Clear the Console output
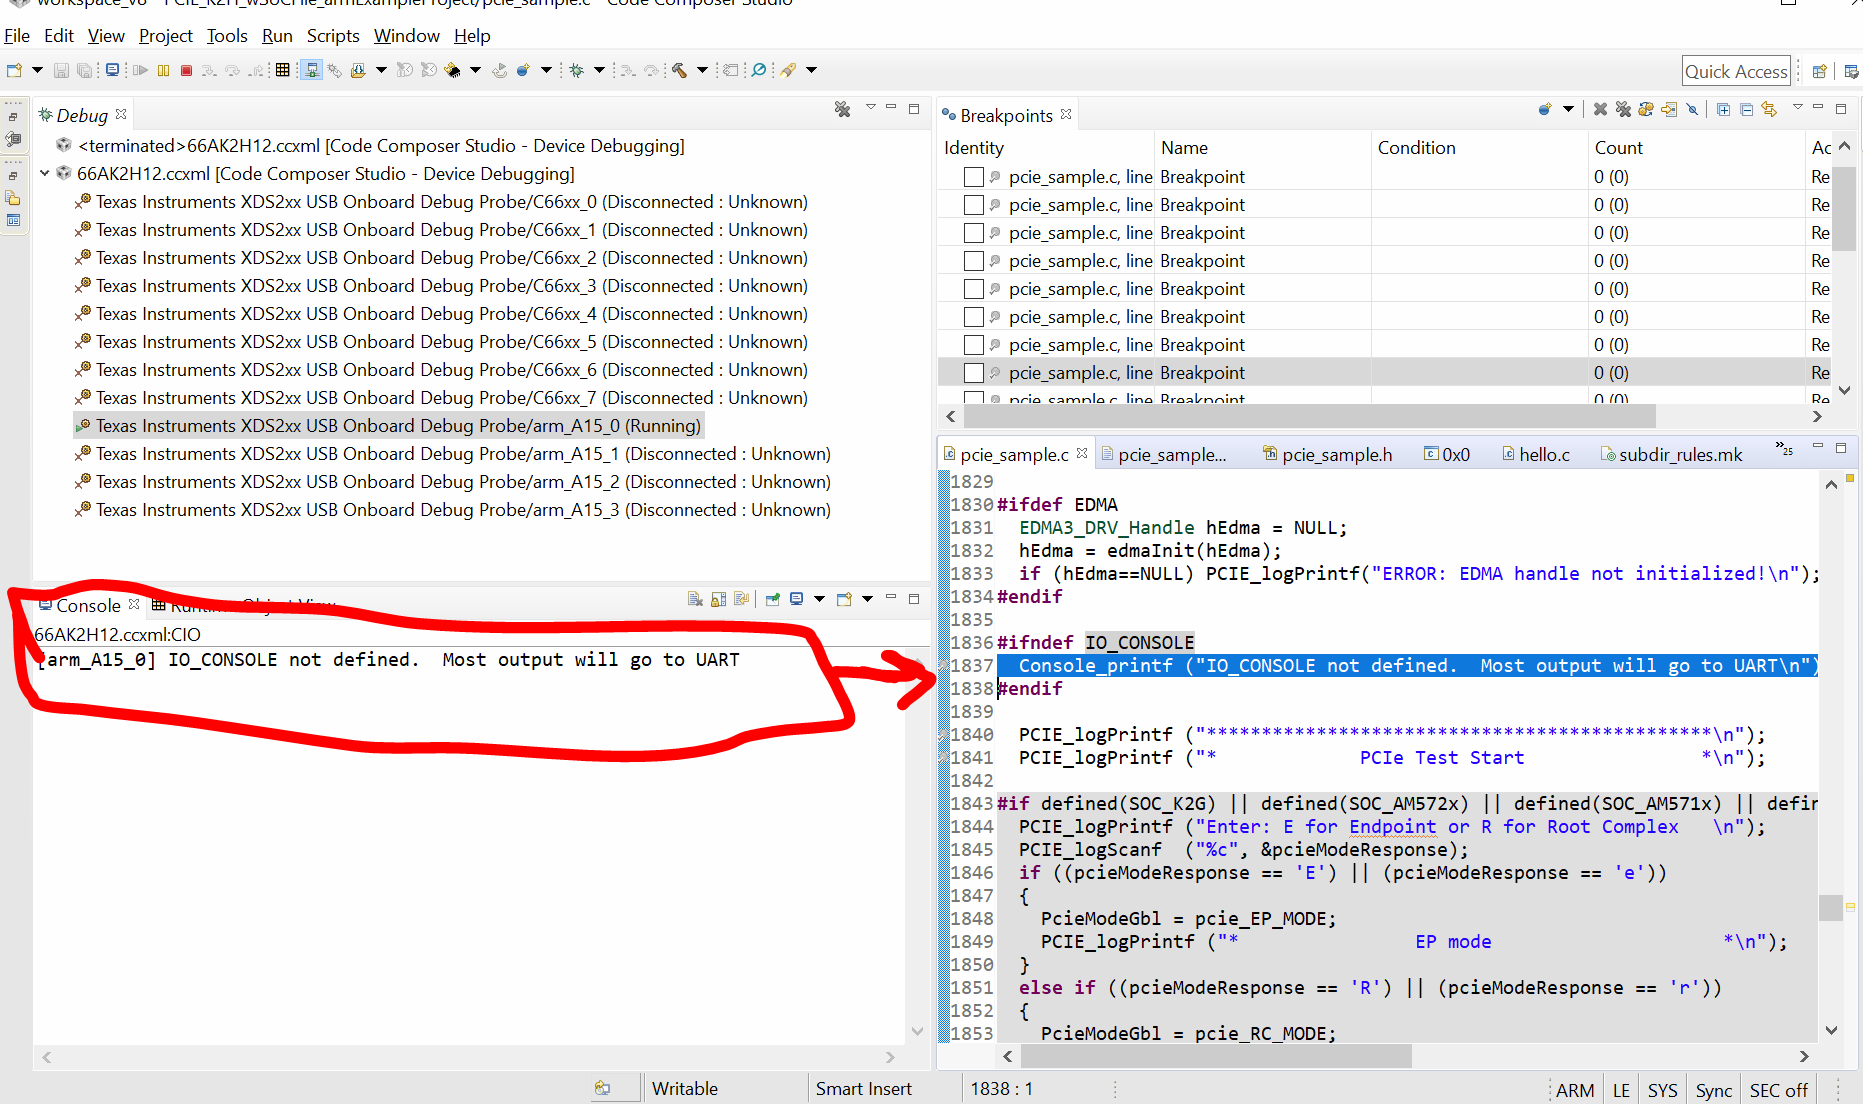 click(695, 599)
